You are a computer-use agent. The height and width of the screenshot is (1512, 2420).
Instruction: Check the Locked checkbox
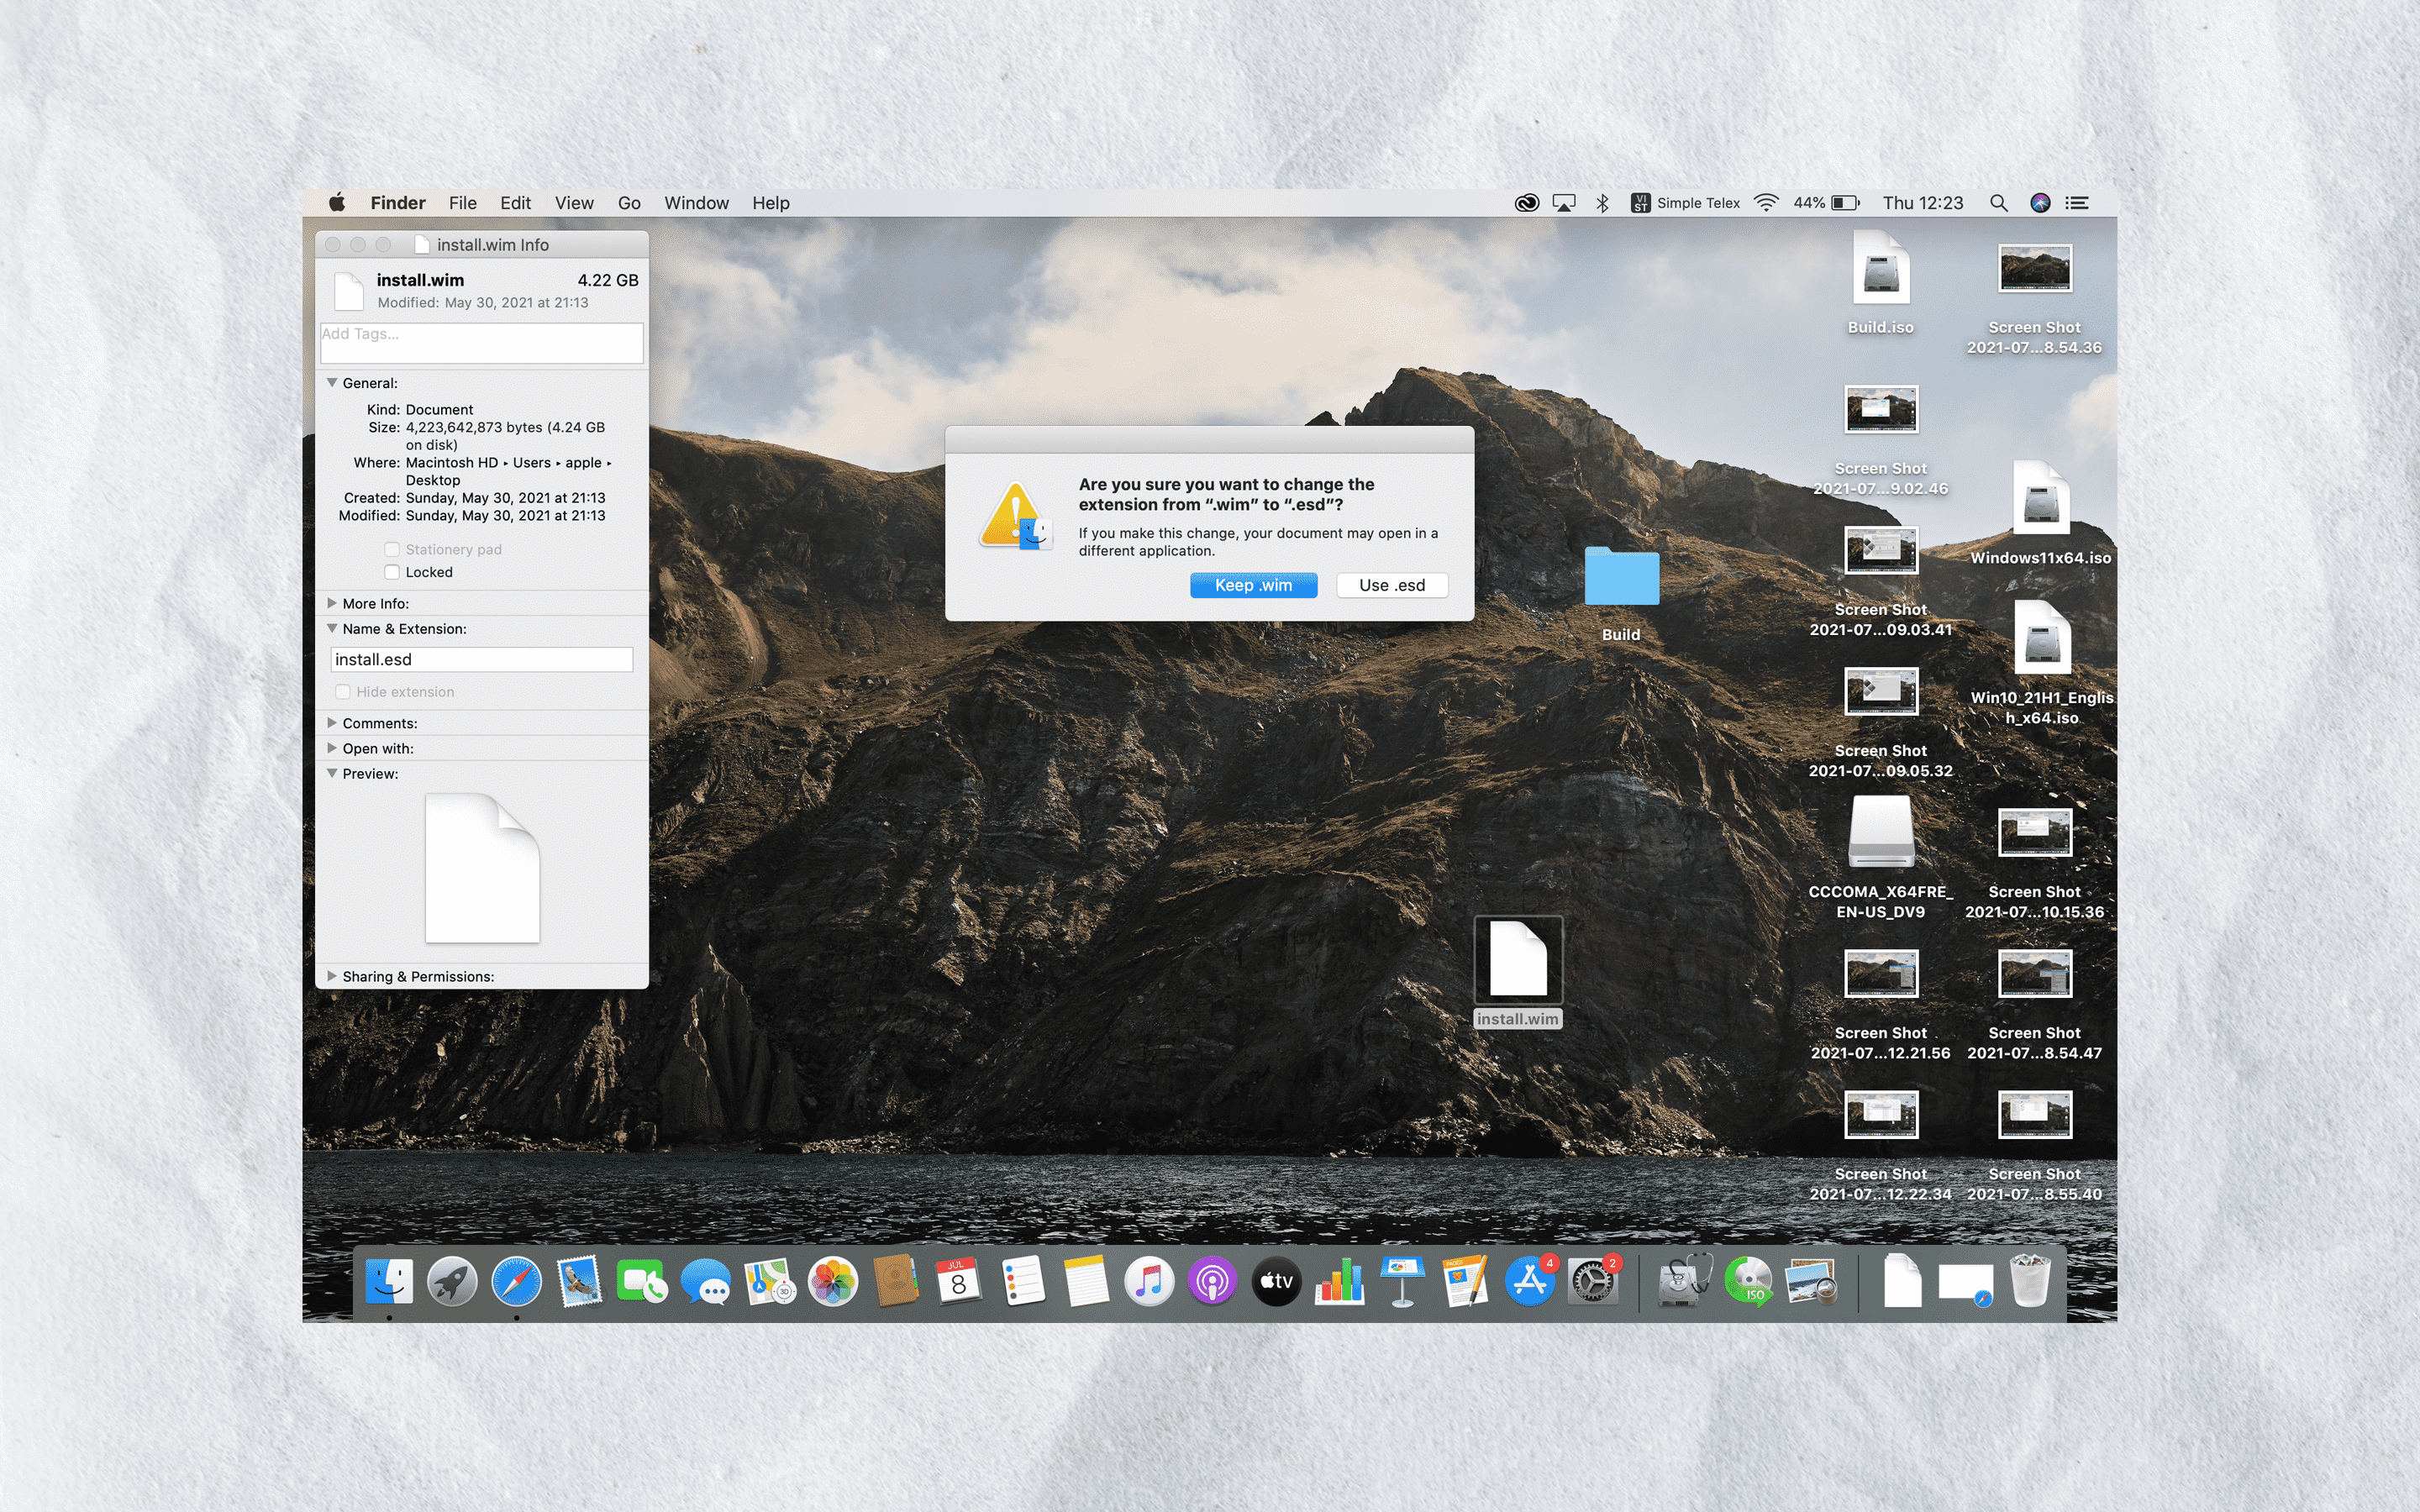click(x=392, y=571)
